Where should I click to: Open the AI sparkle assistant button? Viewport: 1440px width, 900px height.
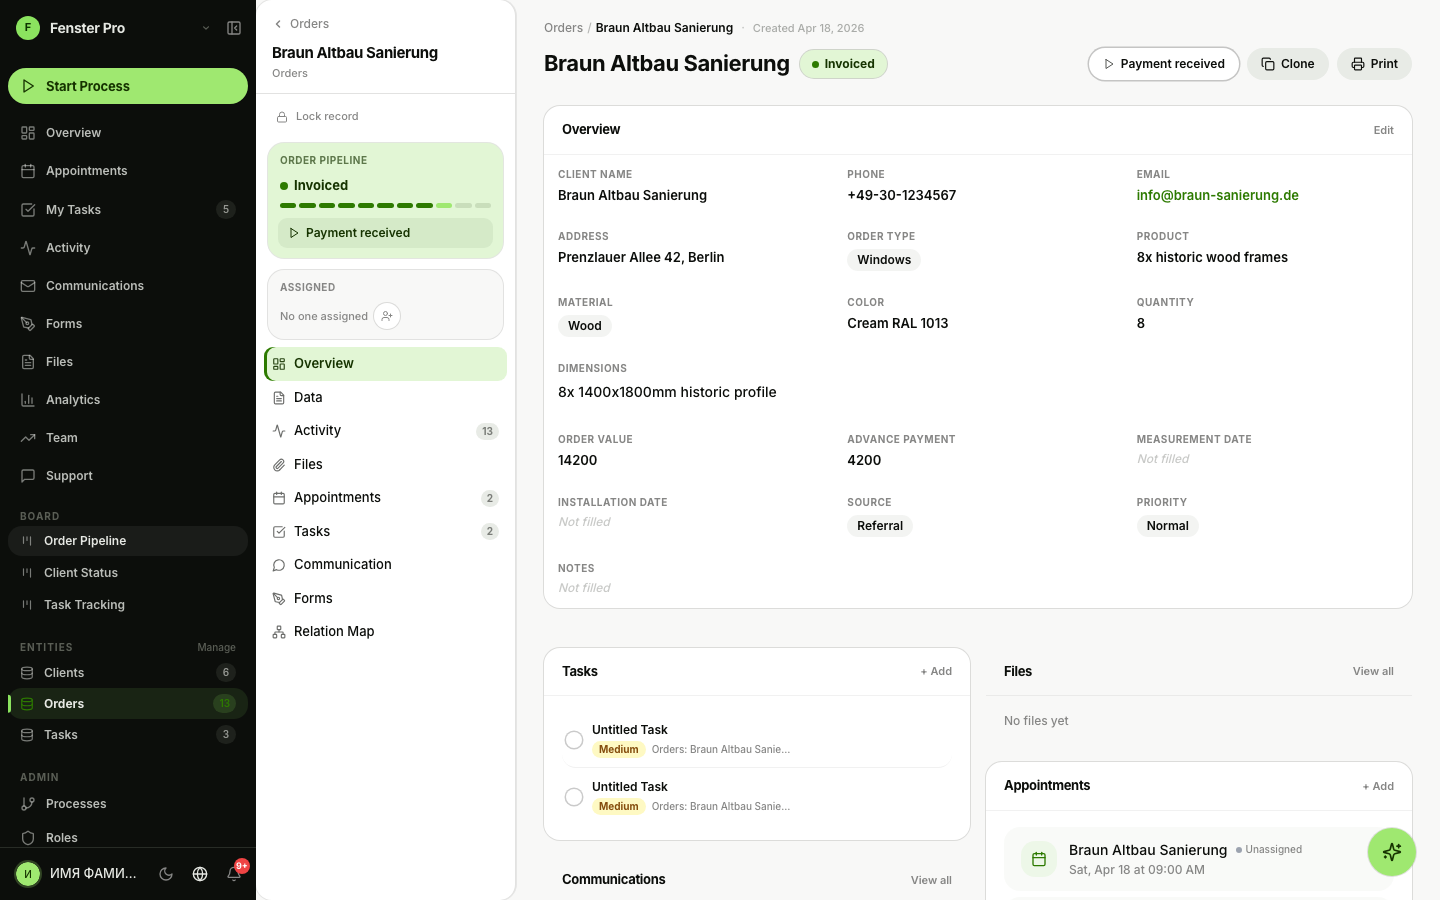pyautogui.click(x=1391, y=852)
